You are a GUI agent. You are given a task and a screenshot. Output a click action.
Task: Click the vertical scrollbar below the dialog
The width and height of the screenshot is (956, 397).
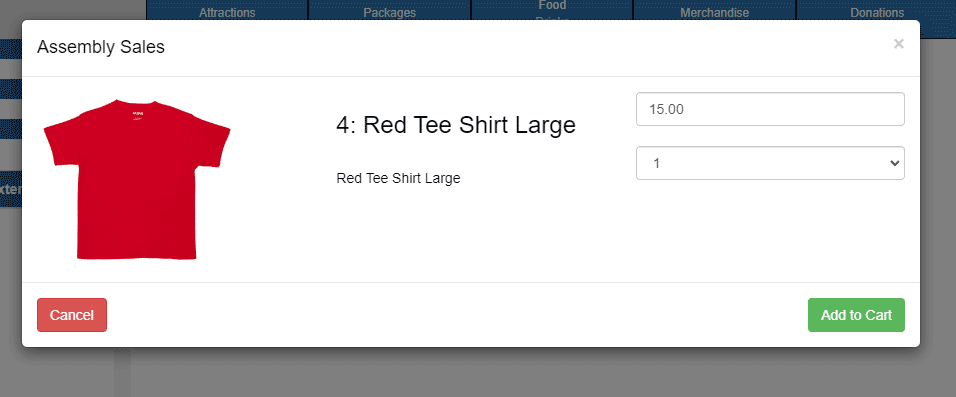122,372
